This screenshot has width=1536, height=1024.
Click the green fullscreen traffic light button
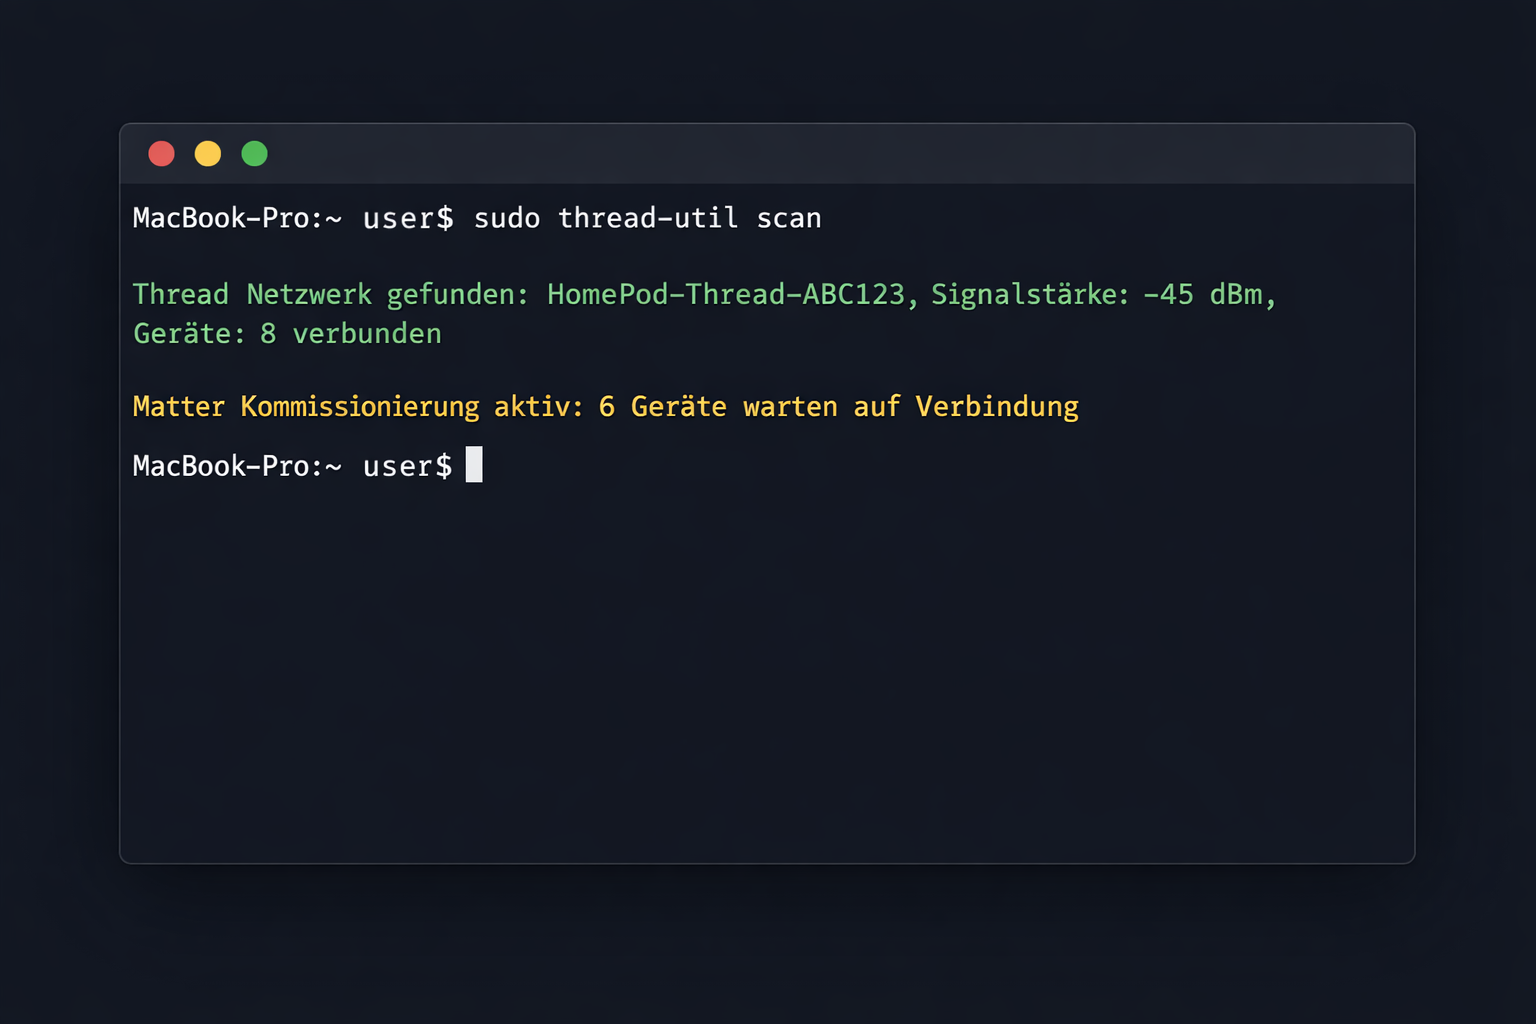(x=254, y=153)
